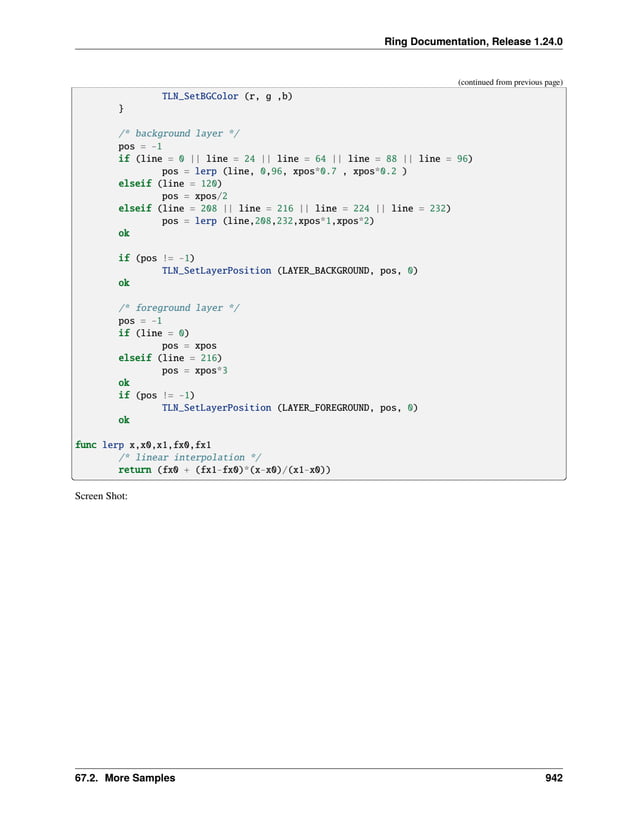Click the header "Ring Documentation, Release 1.24.0"
Viewport: 638px width, 825px height.
click(x=473, y=42)
